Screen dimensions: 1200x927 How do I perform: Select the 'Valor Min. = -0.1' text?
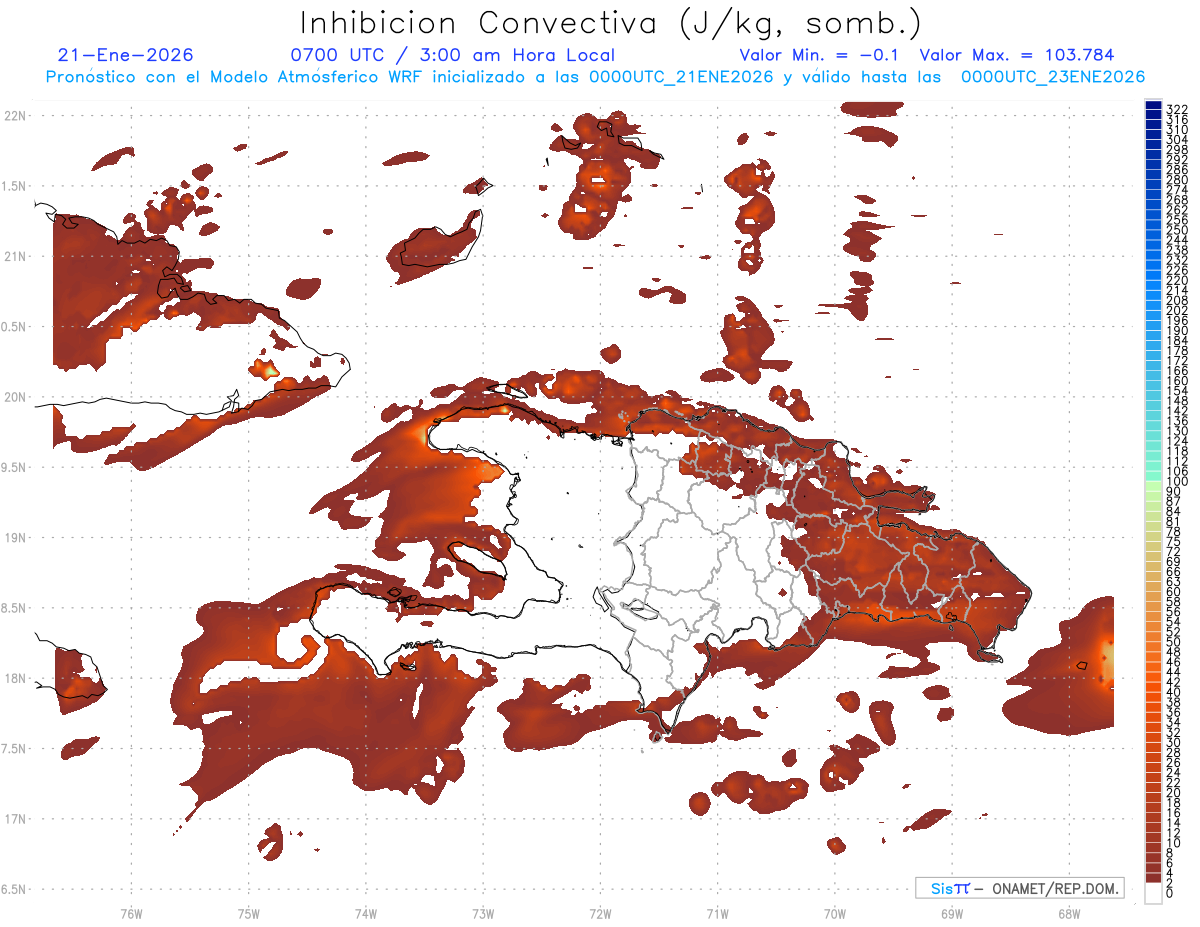pos(820,55)
